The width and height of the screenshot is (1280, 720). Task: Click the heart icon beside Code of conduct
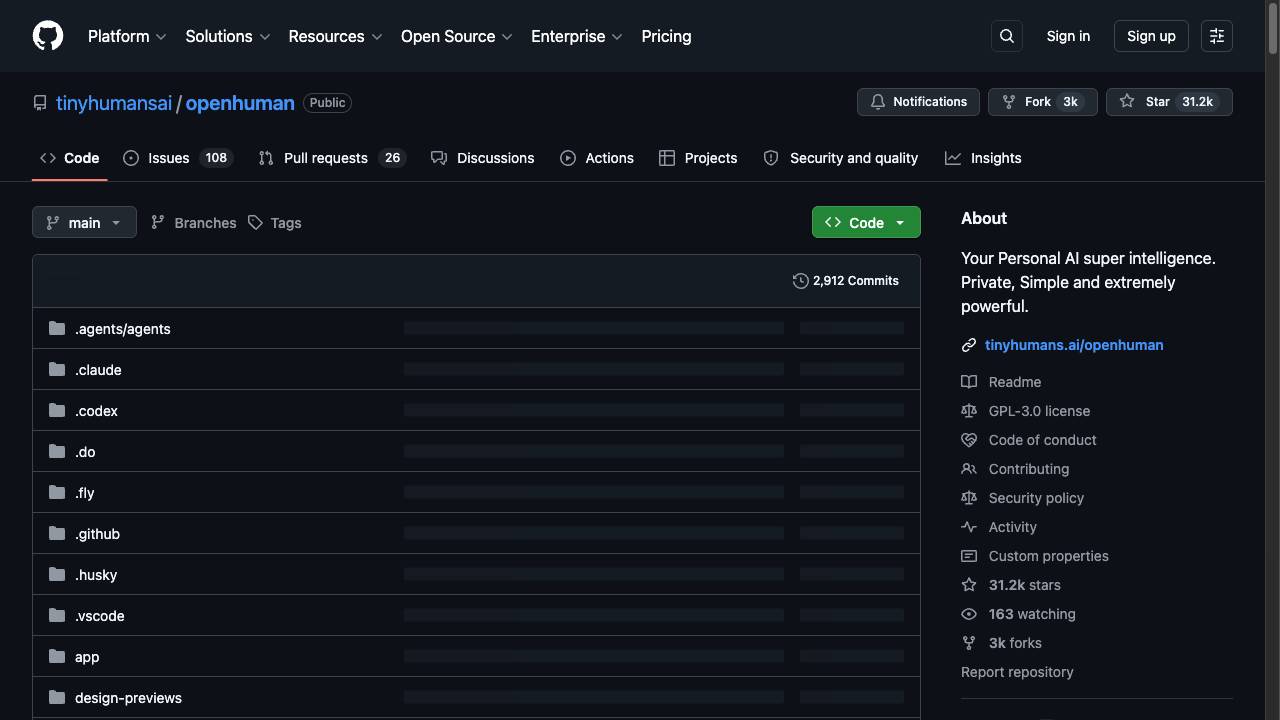969,440
